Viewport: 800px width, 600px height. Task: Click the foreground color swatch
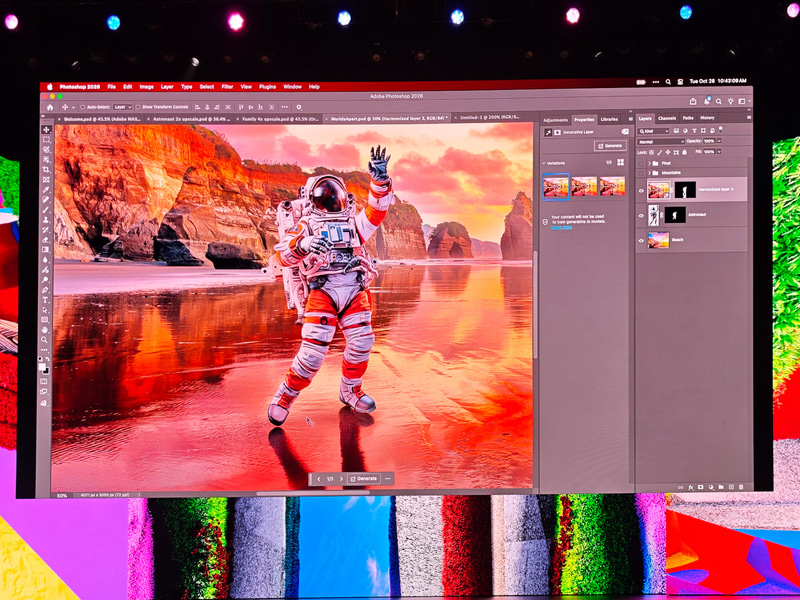[43, 368]
